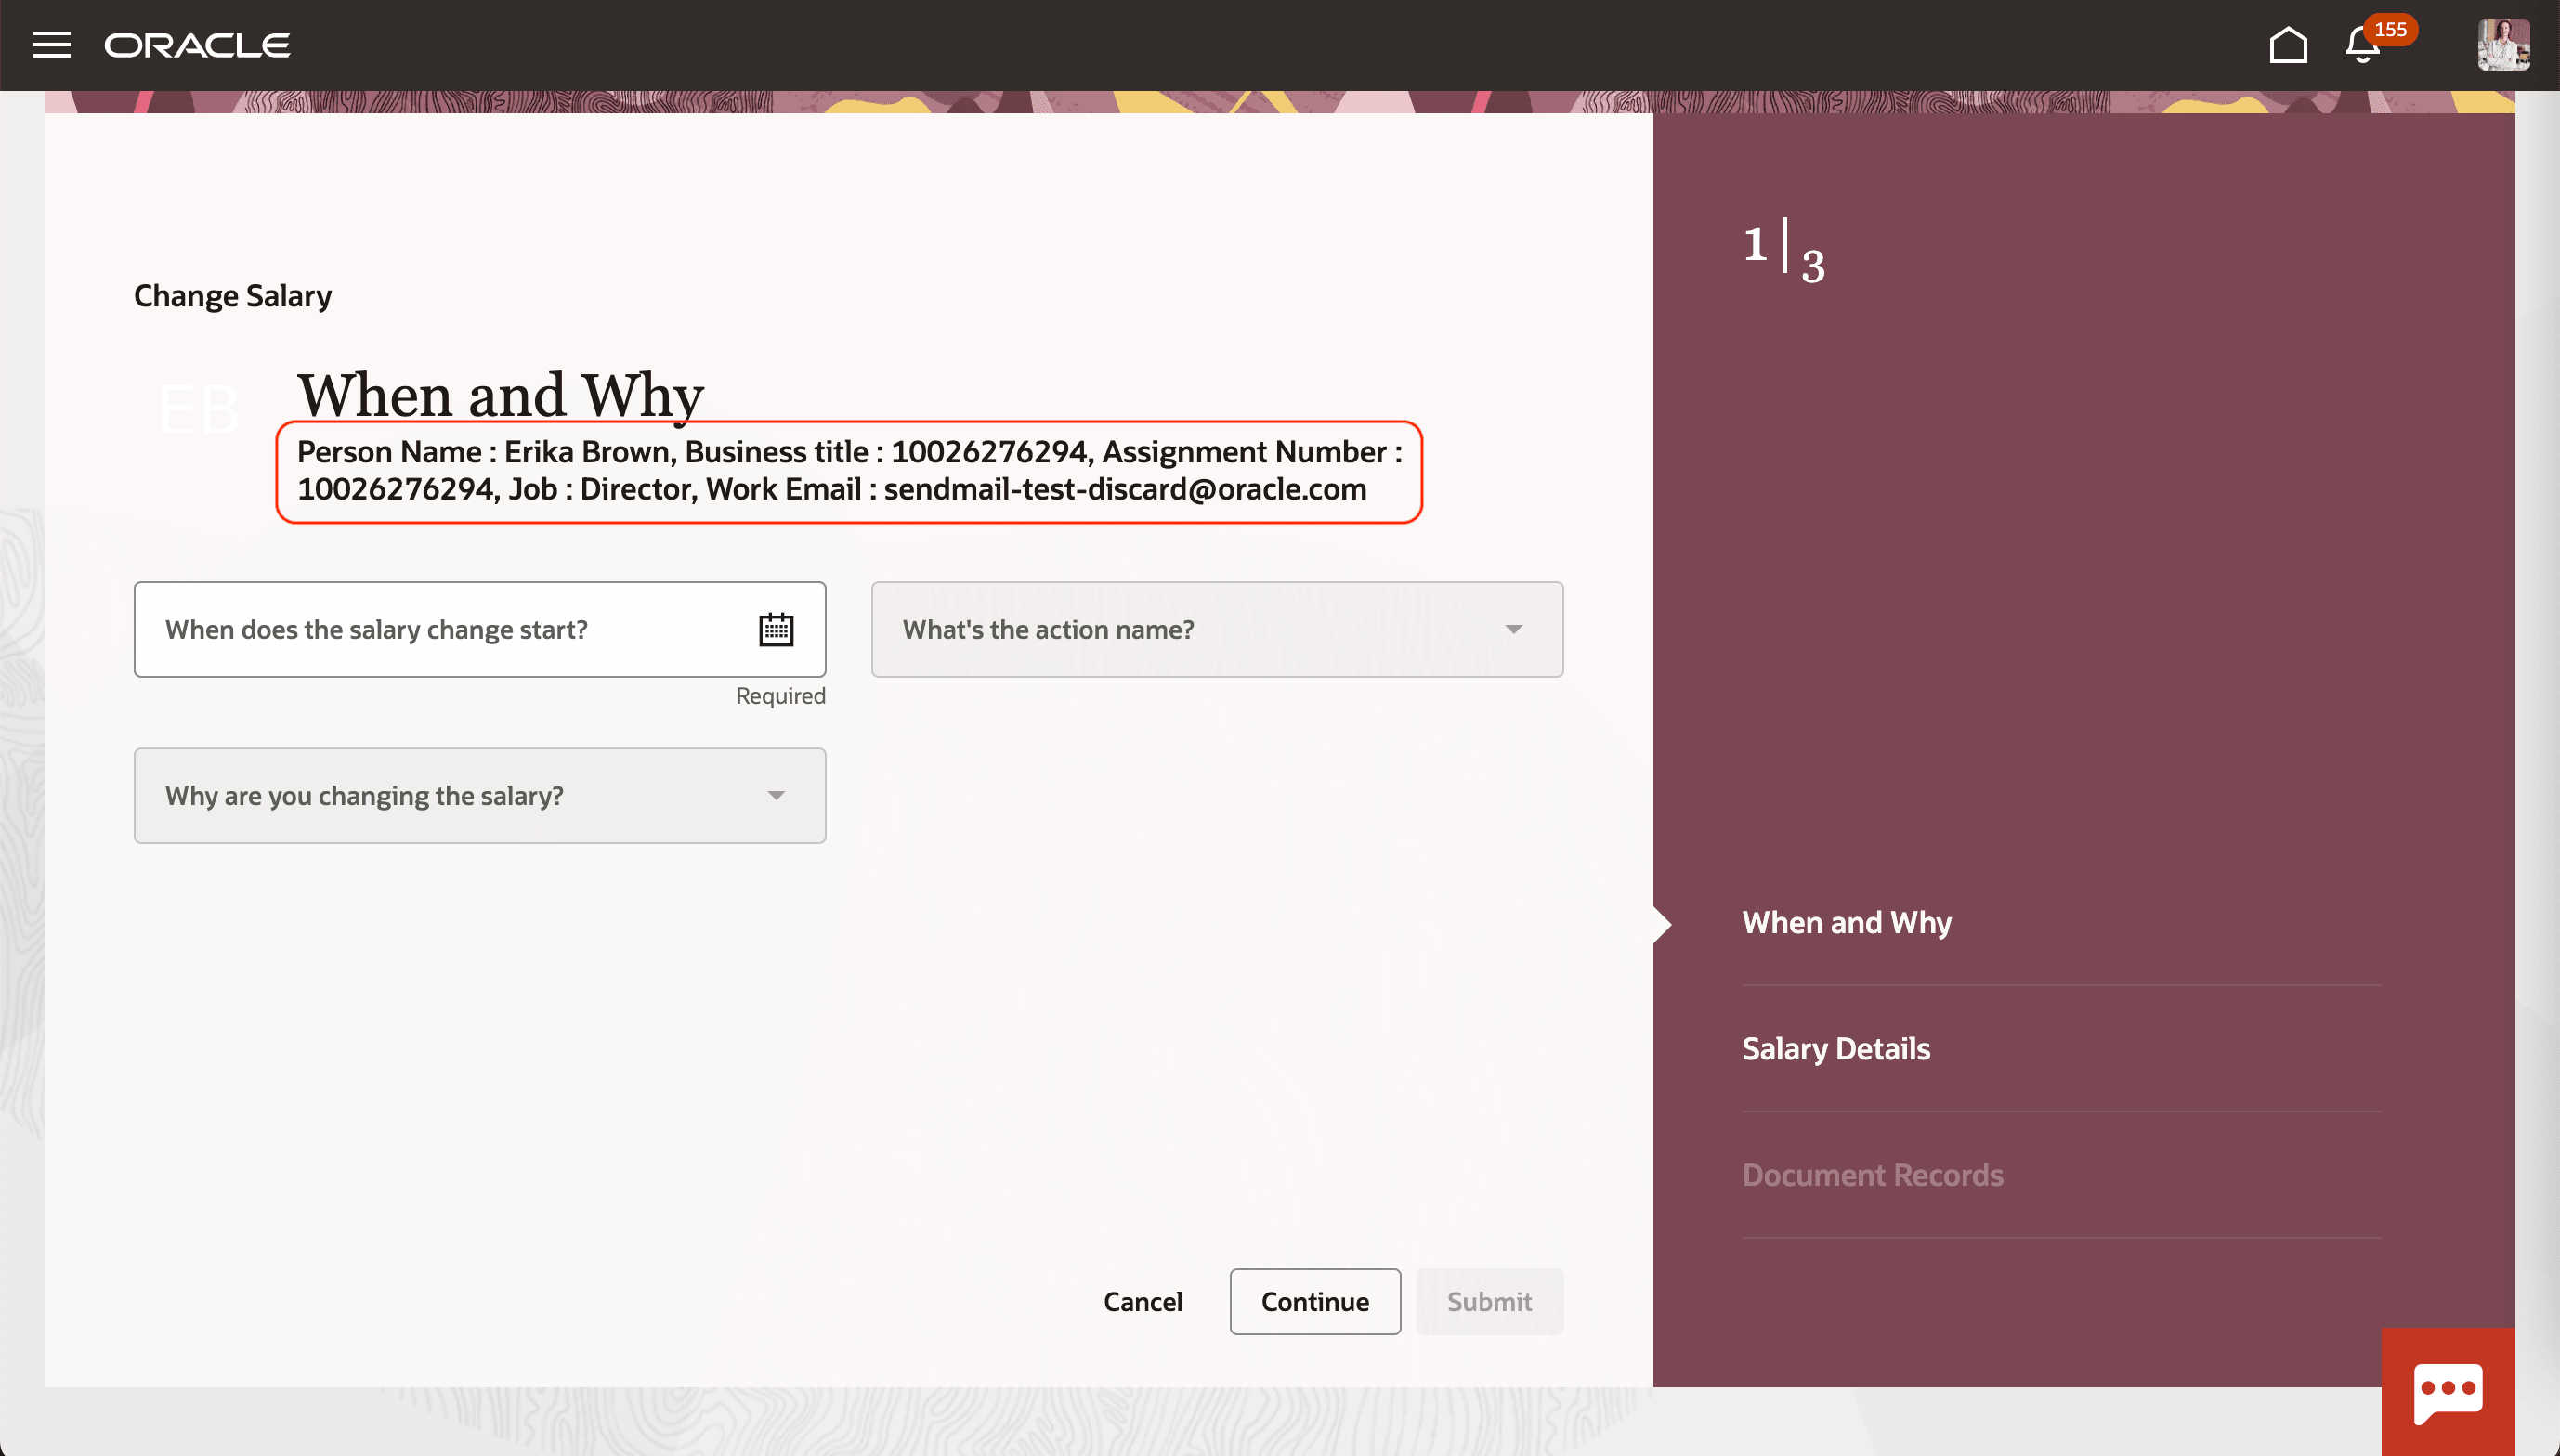
Task: Open the hamburger navigation menu
Action: point(51,45)
